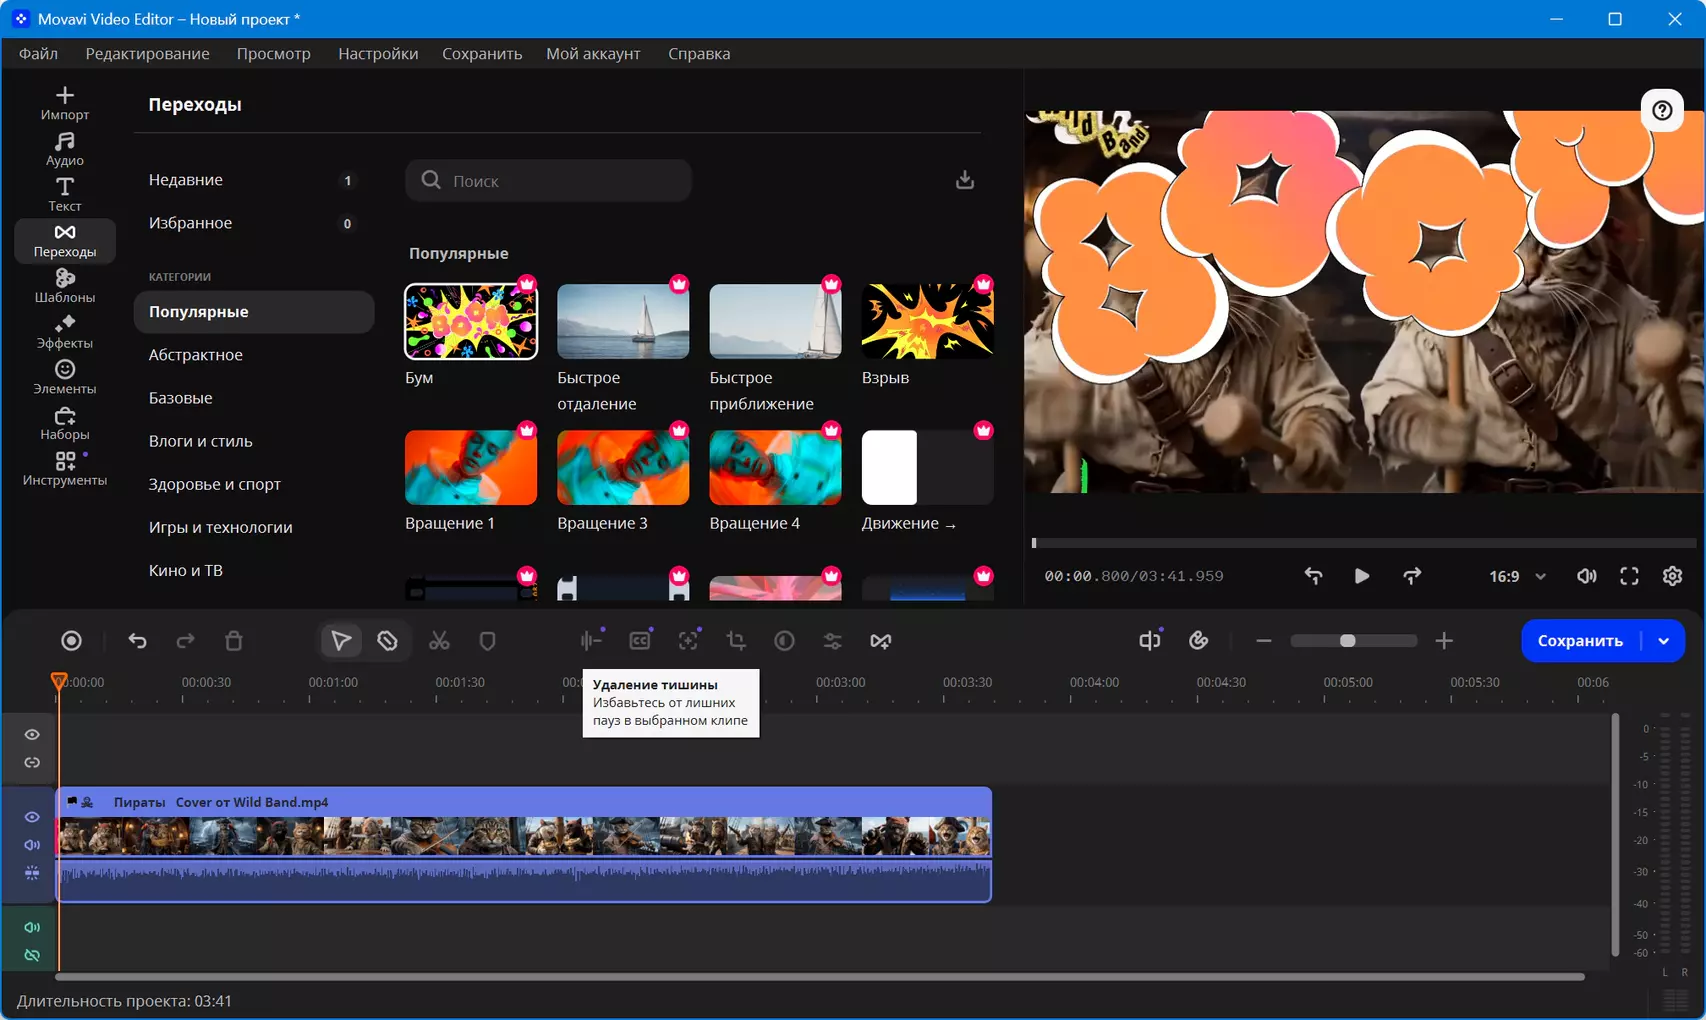Expand the 16:9 aspect ratio dropdown
Screen dimensions: 1706x1020
click(x=1517, y=576)
